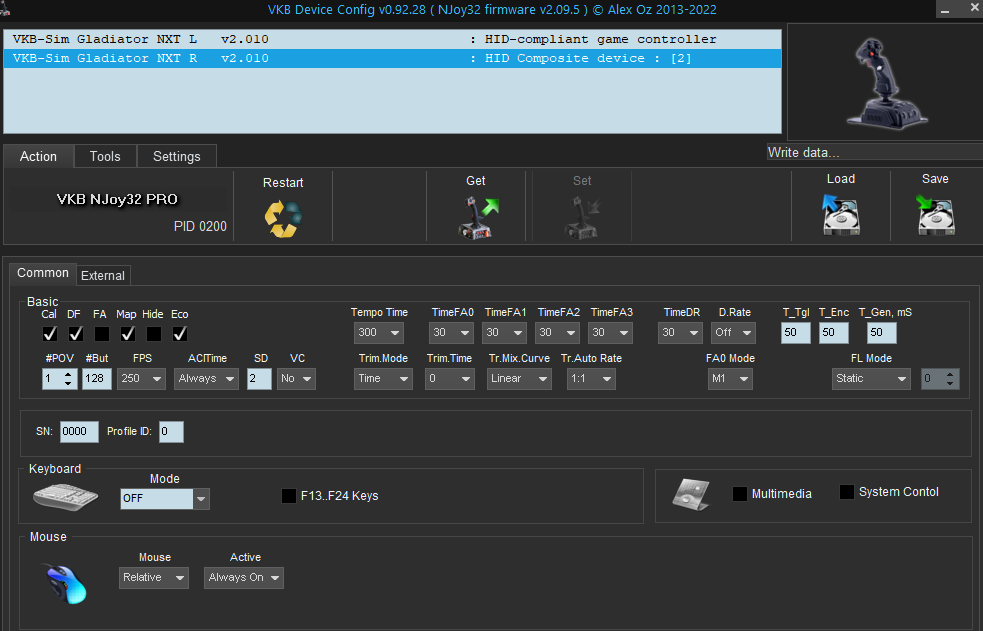Switch to the Common tab
The width and height of the screenshot is (983, 631).
pos(43,273)
